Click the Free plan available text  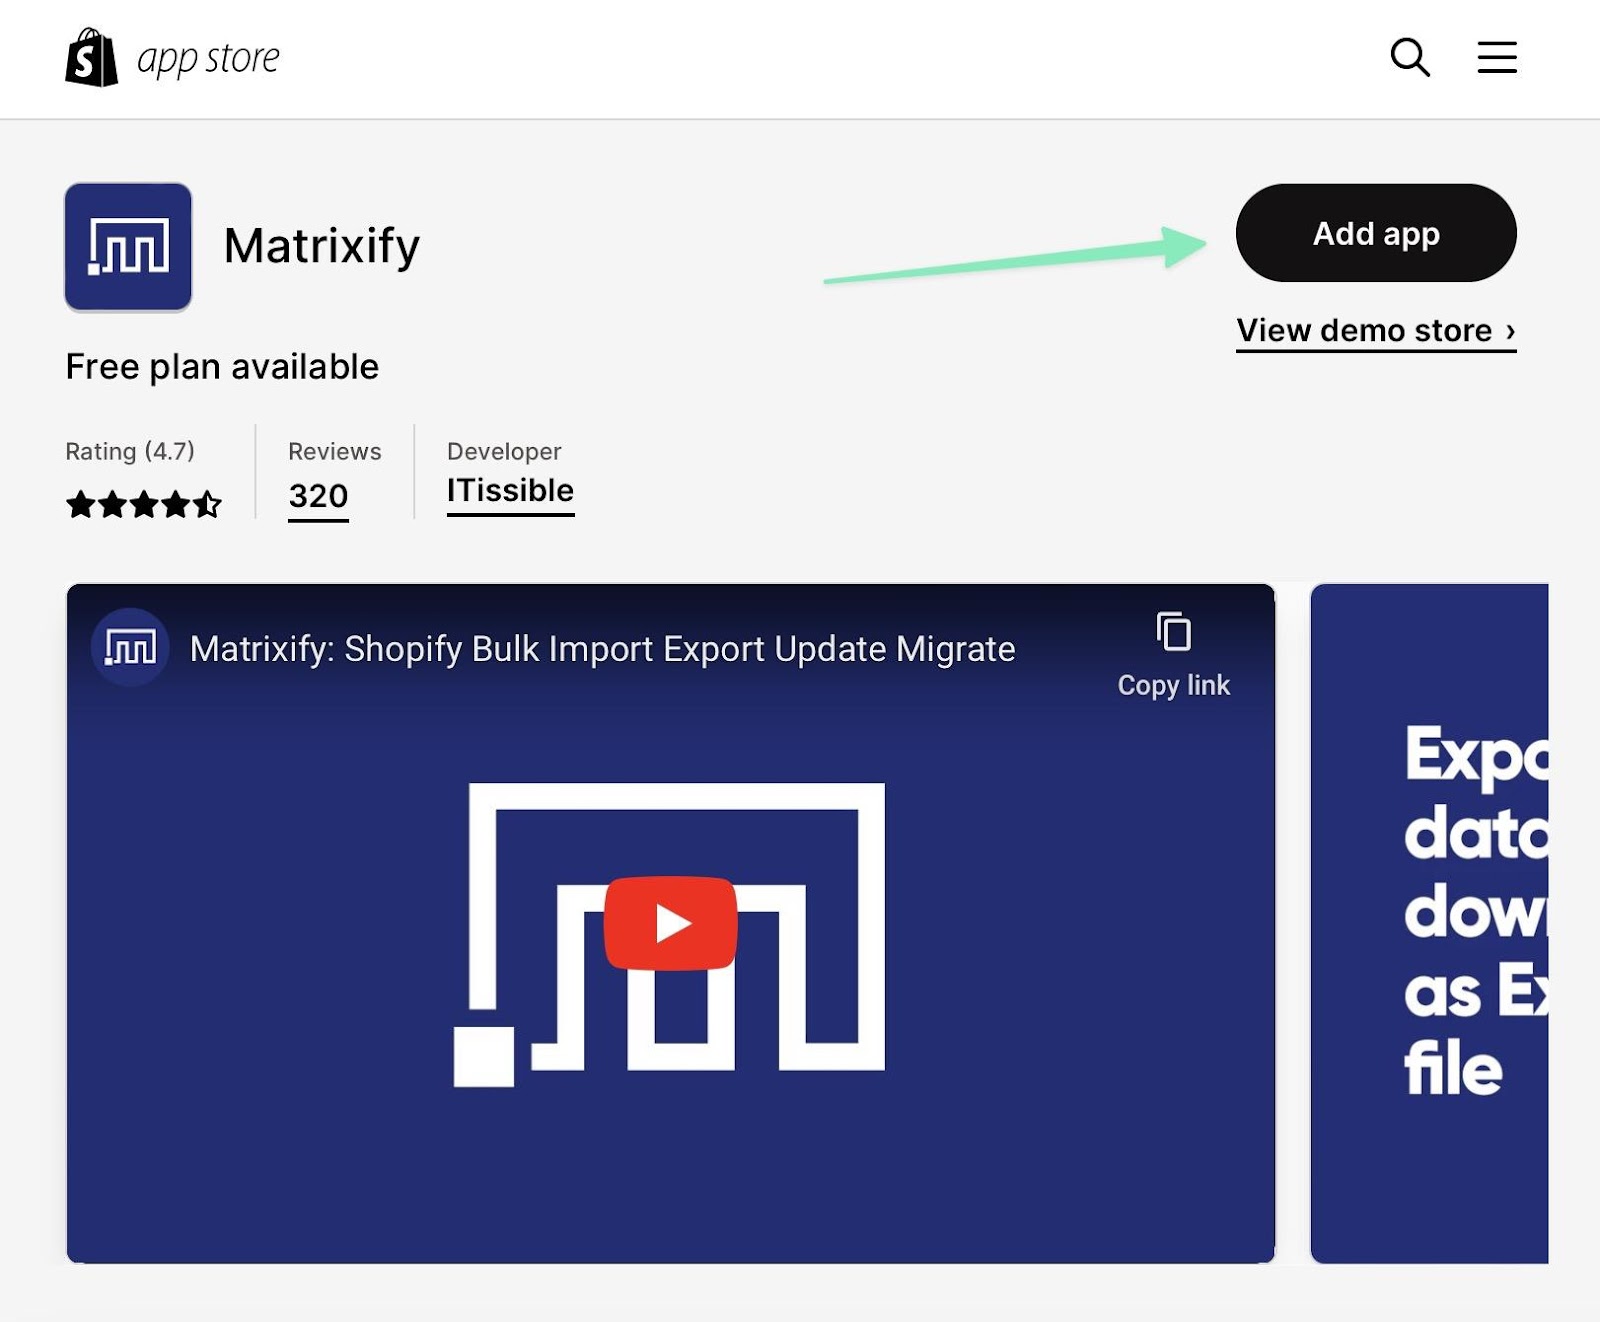point(221,366)
